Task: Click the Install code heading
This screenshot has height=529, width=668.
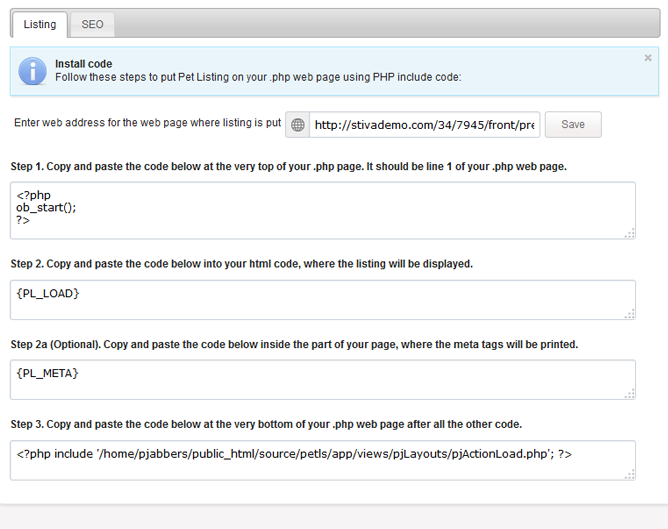Action: pyautogui.click(x=84, y=64)
